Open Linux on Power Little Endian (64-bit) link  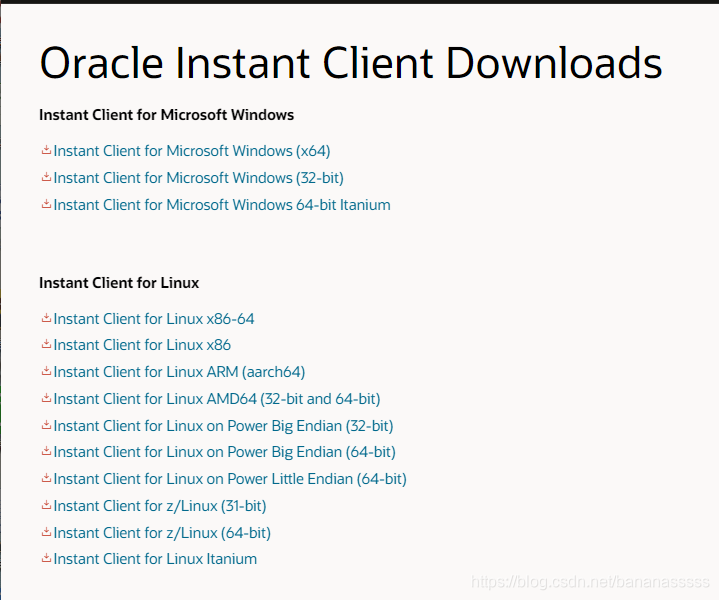coord(230,479)
